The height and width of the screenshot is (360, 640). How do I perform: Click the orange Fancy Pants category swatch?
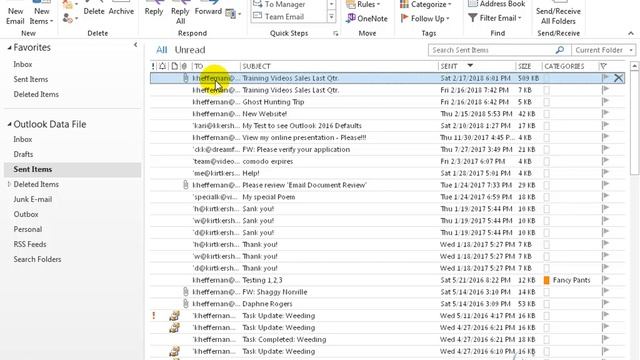point(547,280)
